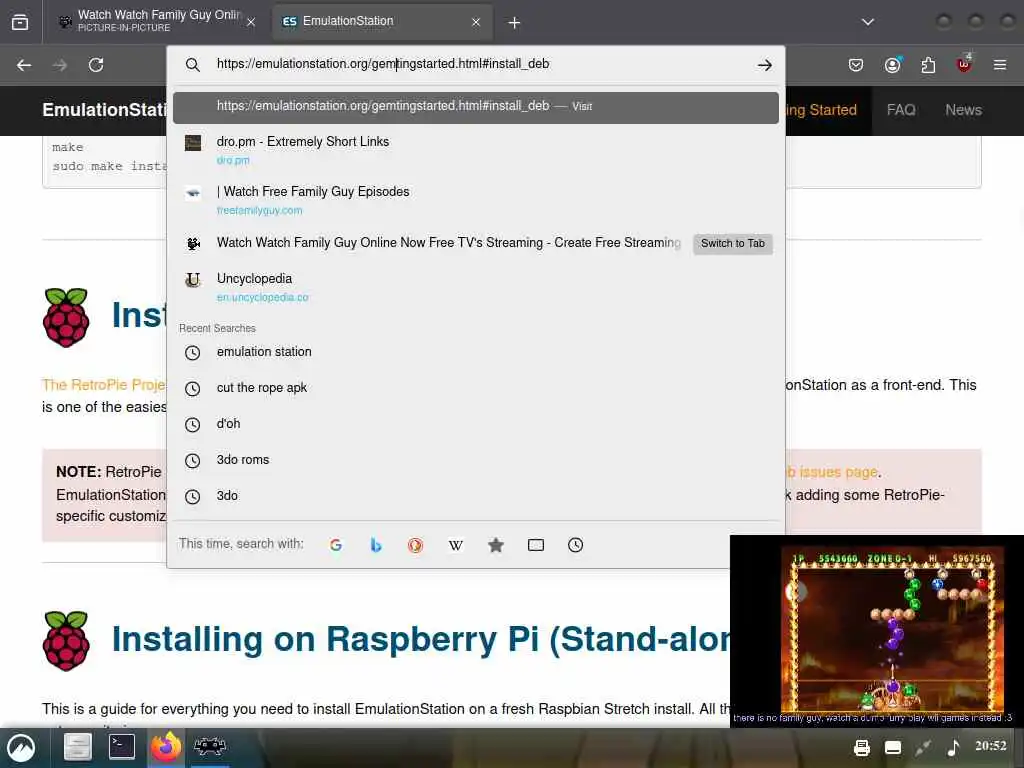Select recent search 'emulation station'
This screenshot has height=768, width=1024.
475,352
